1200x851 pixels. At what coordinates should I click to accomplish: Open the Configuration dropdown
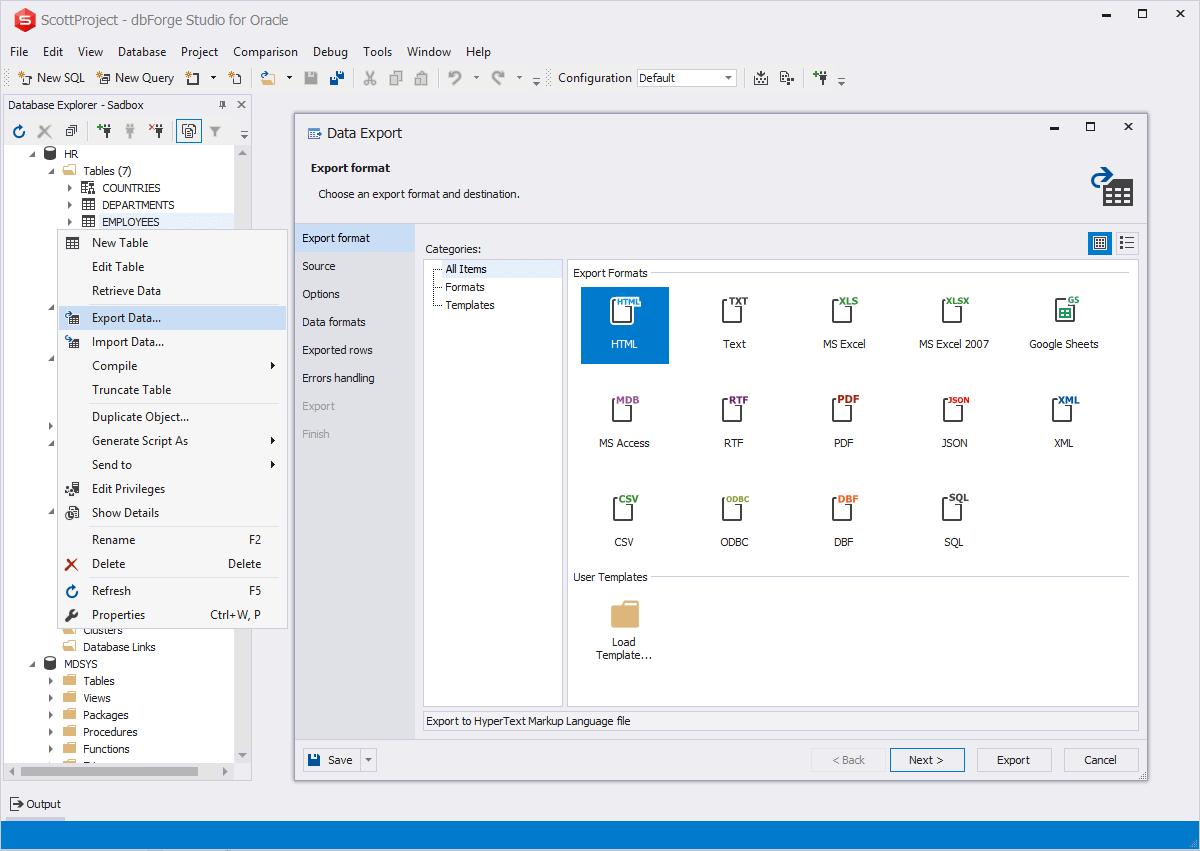tap(728, 78)
